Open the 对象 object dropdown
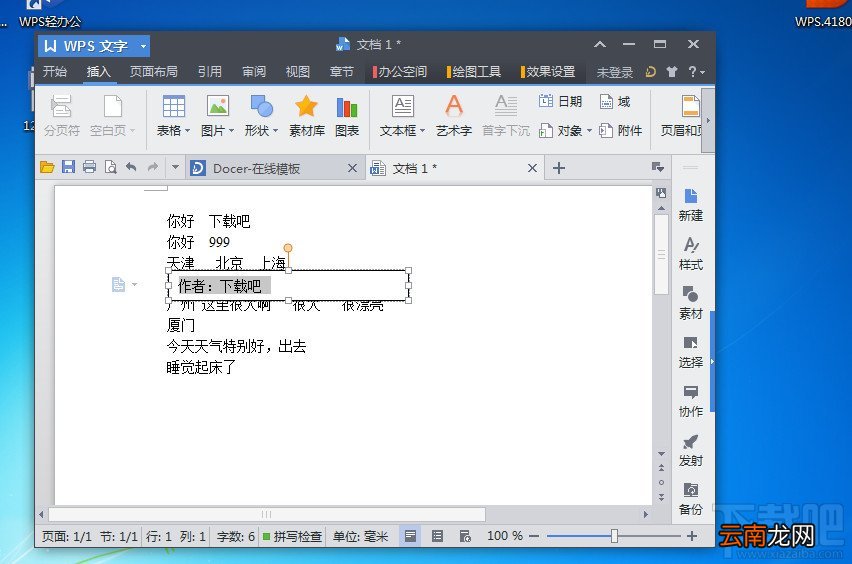The width and height of the screenshot is (852, 564). [x=565, y=130]
